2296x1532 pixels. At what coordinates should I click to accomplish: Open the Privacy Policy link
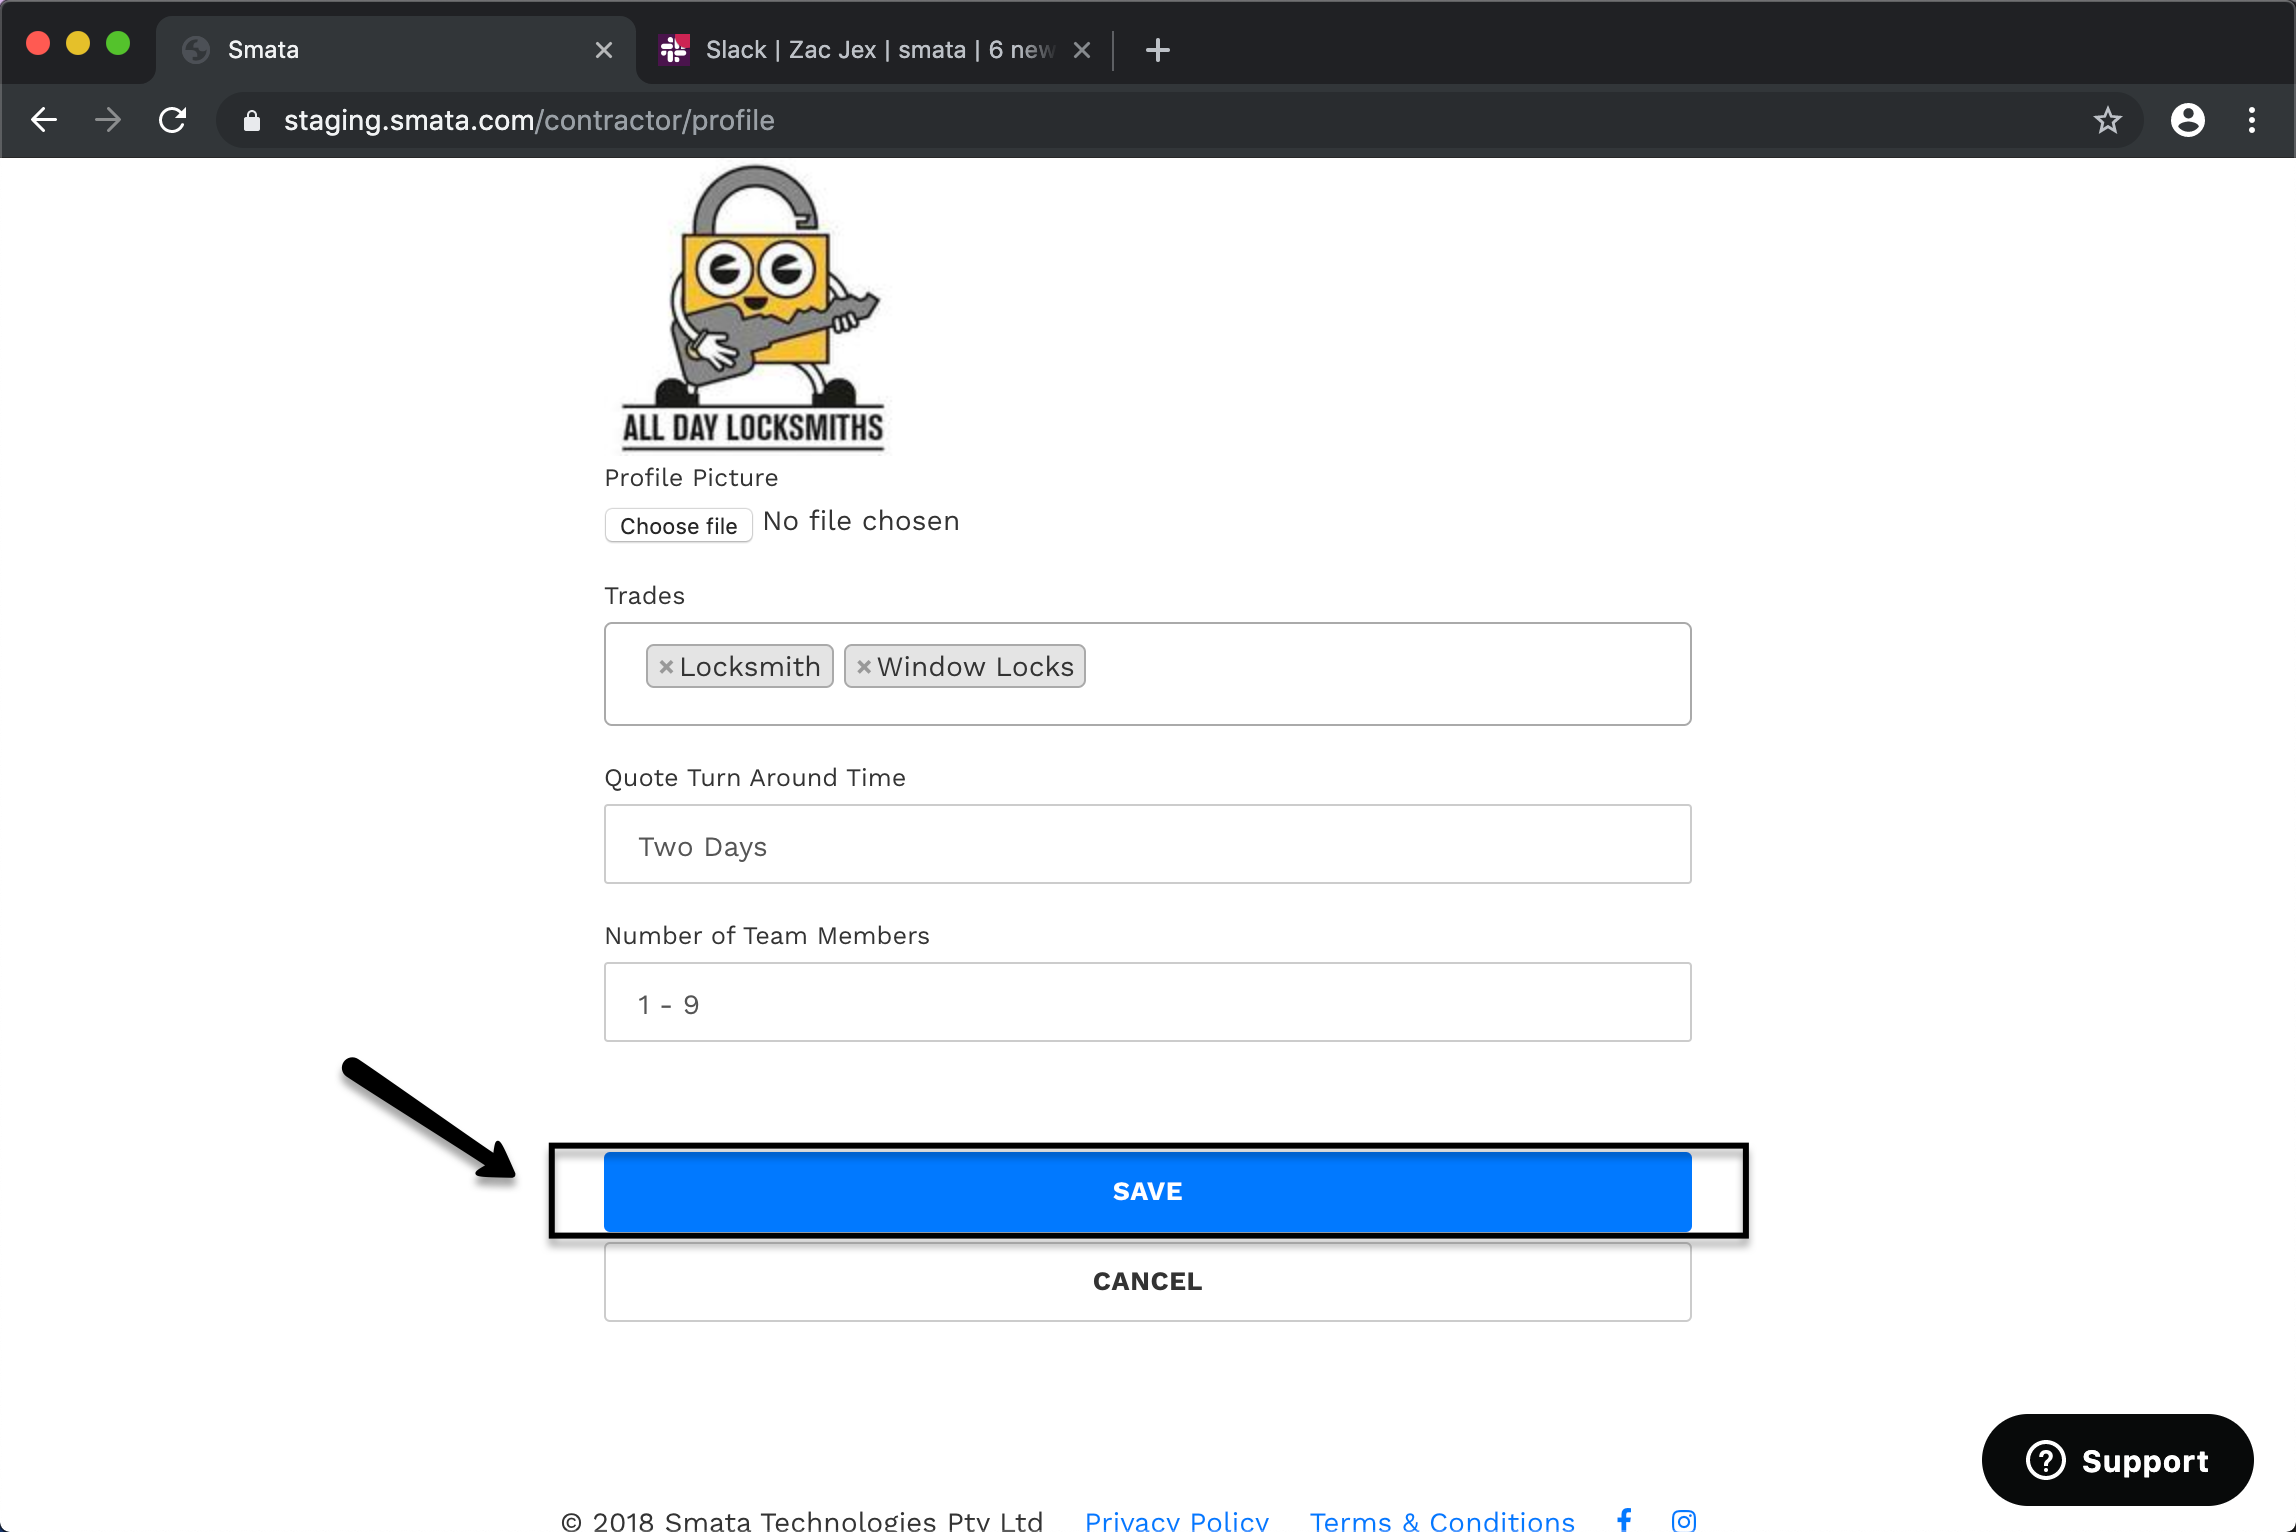[1176, 1520]
